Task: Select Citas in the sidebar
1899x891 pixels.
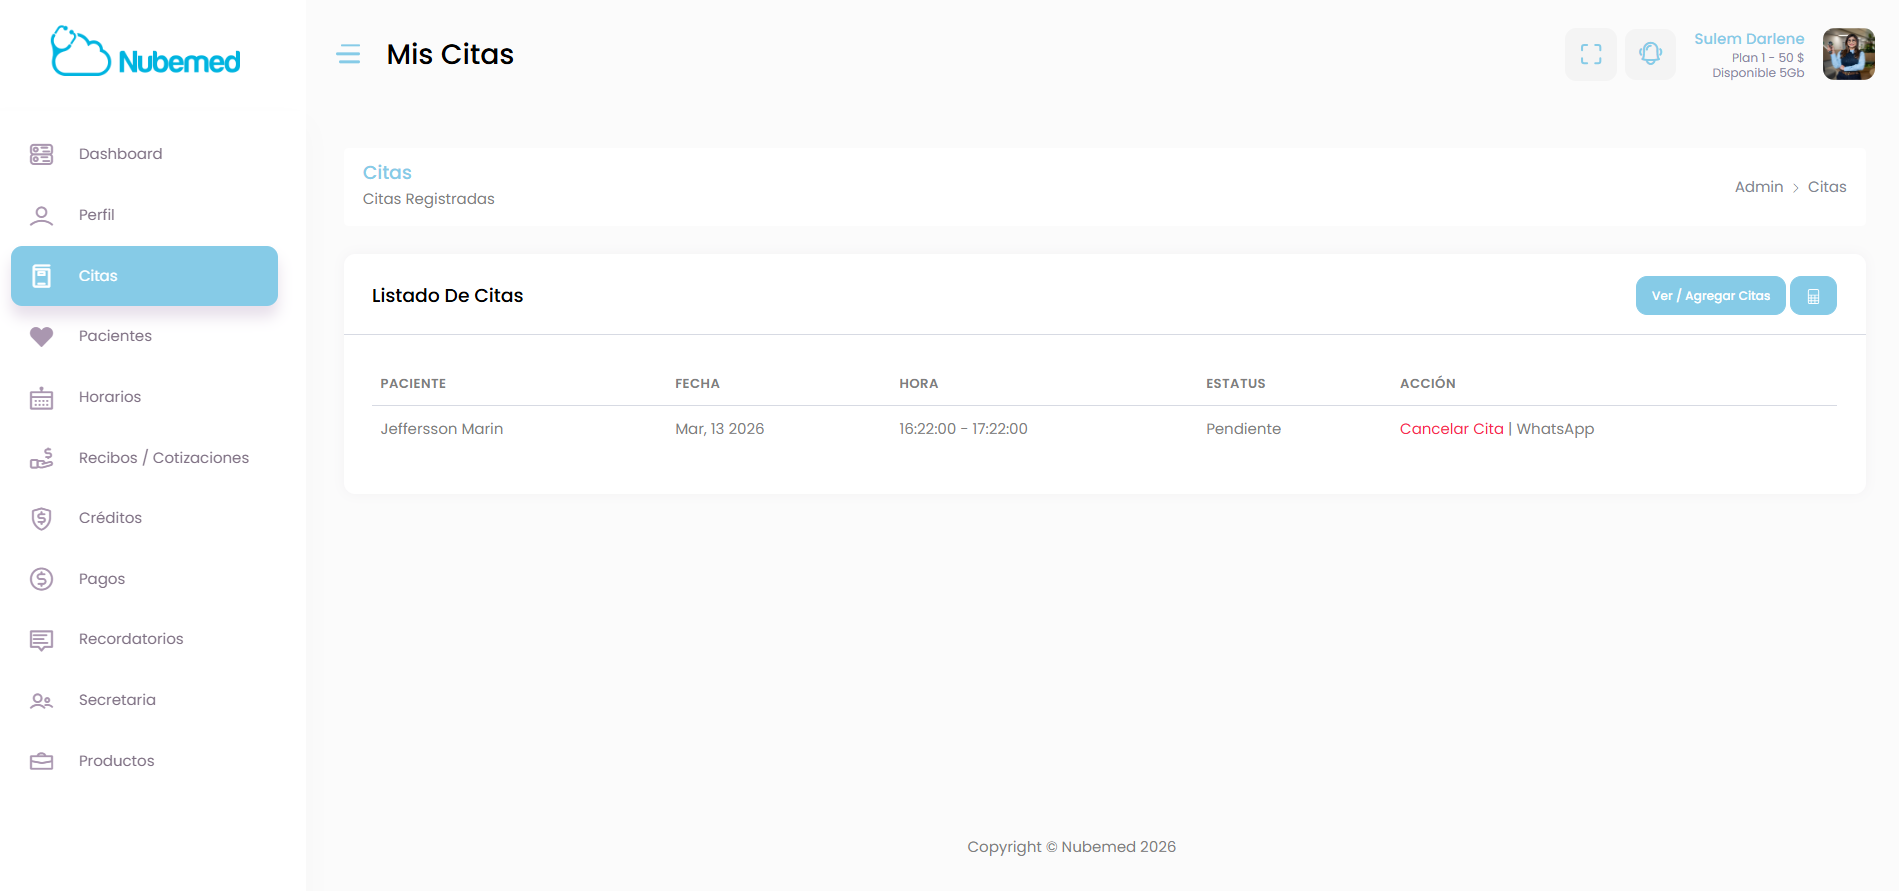Action: pos(98,276)
